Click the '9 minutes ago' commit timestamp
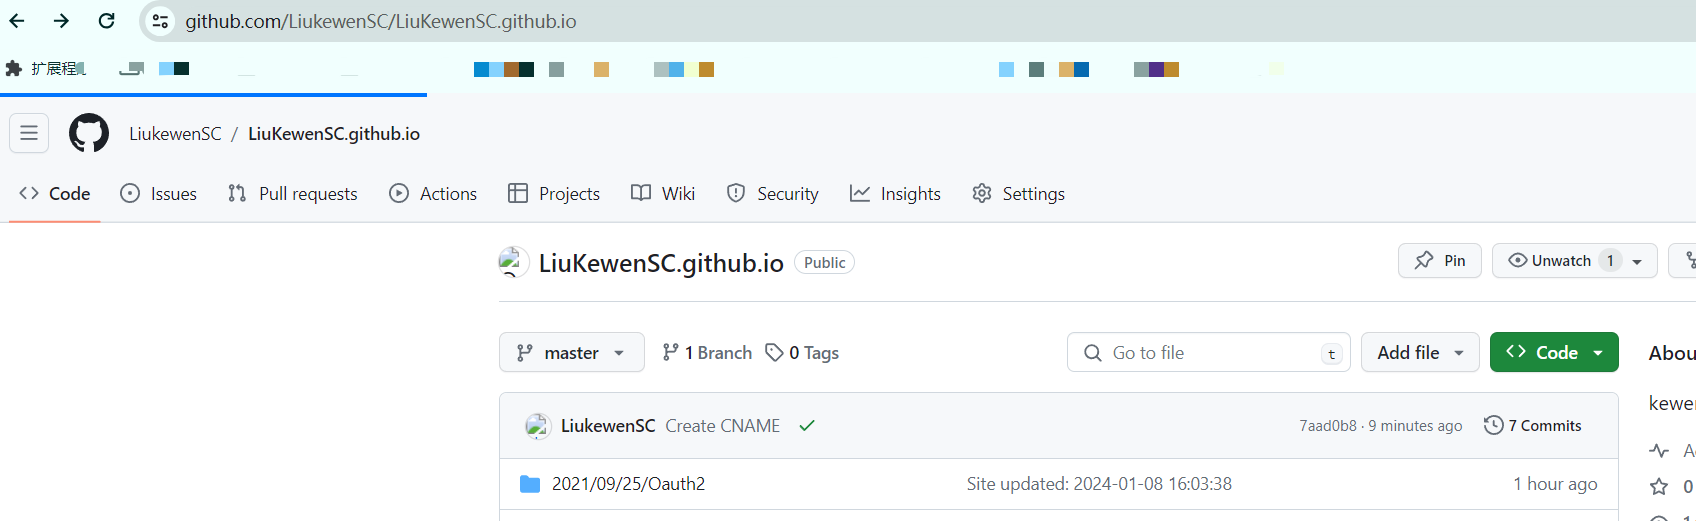The image size is (1696, 521). pyautogui.click(x=1415, y=426)
